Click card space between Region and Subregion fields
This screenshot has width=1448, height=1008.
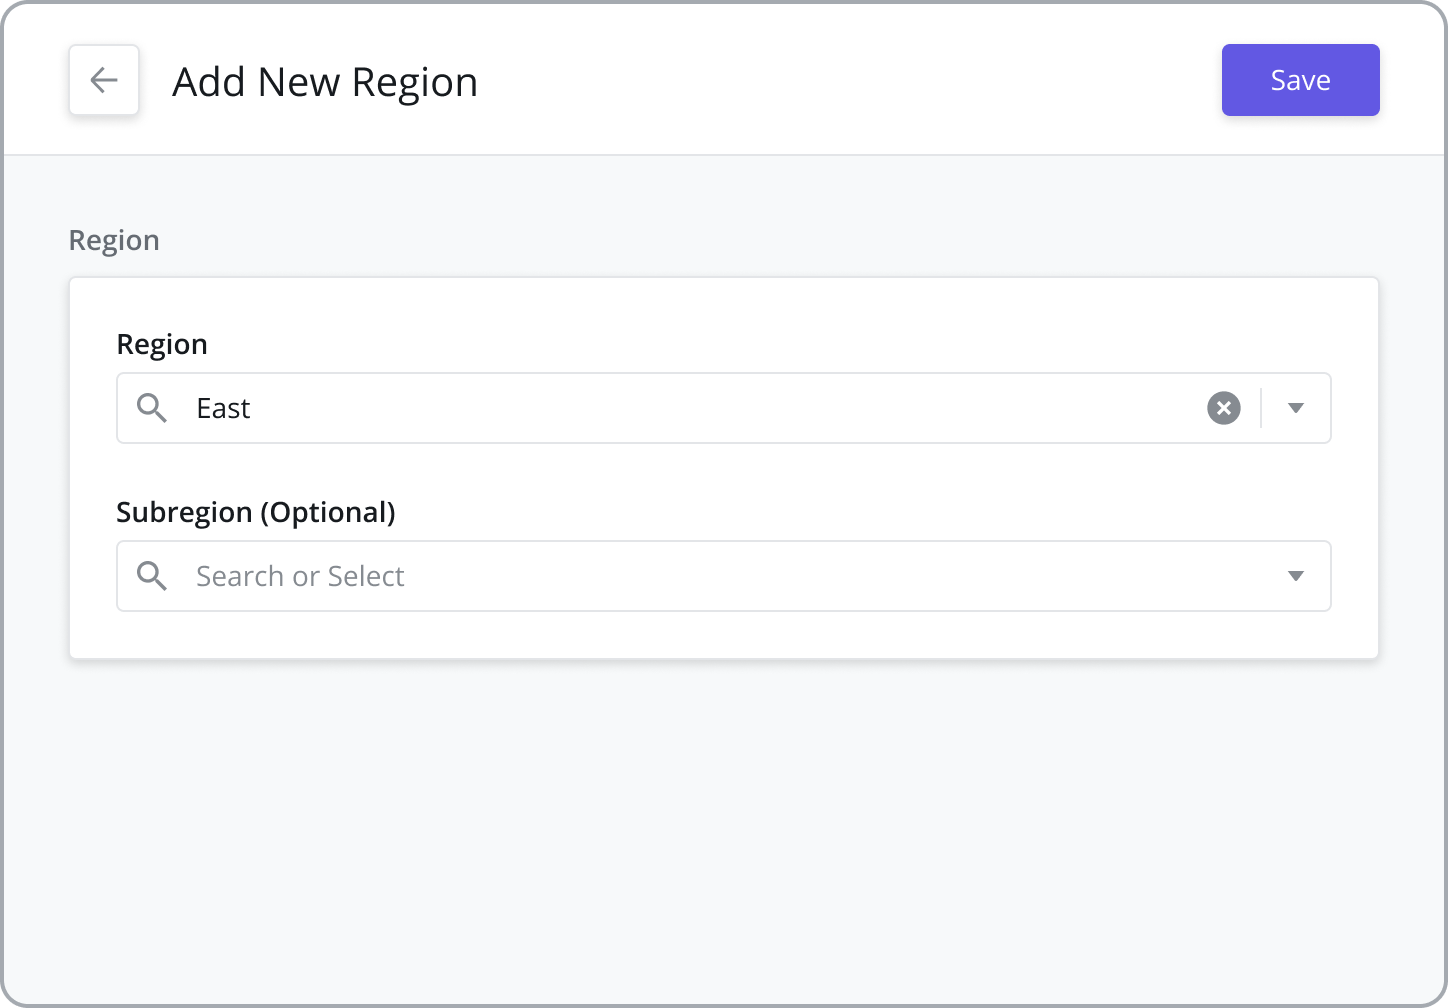pos(724,469)
